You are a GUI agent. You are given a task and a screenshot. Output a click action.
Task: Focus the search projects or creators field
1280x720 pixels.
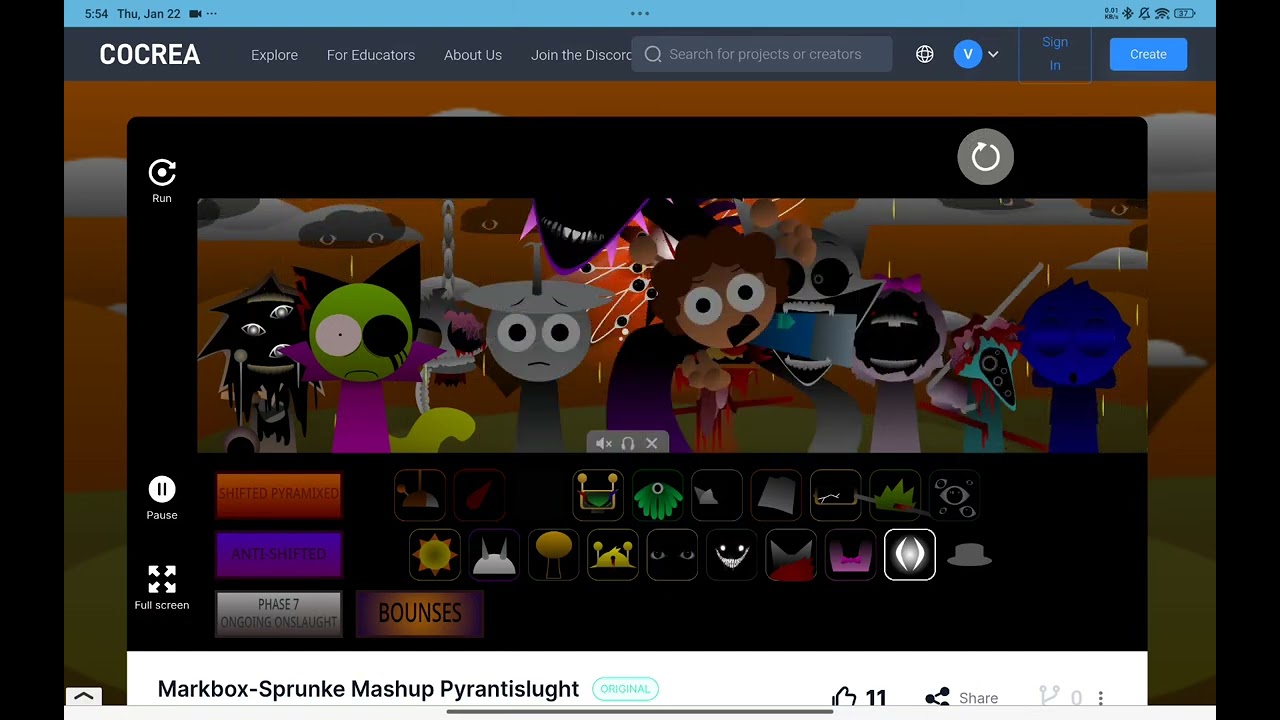coord(762,54)
